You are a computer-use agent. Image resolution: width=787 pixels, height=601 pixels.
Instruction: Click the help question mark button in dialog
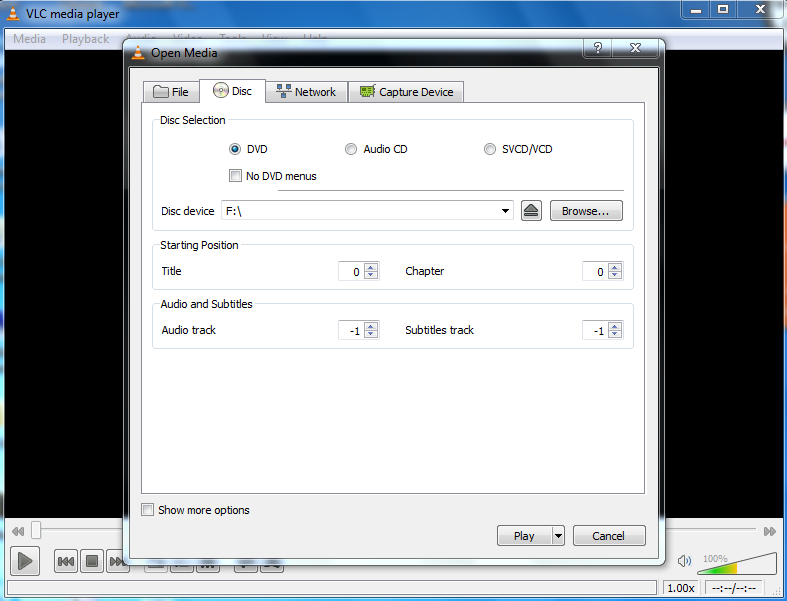(x=597, y=48)
